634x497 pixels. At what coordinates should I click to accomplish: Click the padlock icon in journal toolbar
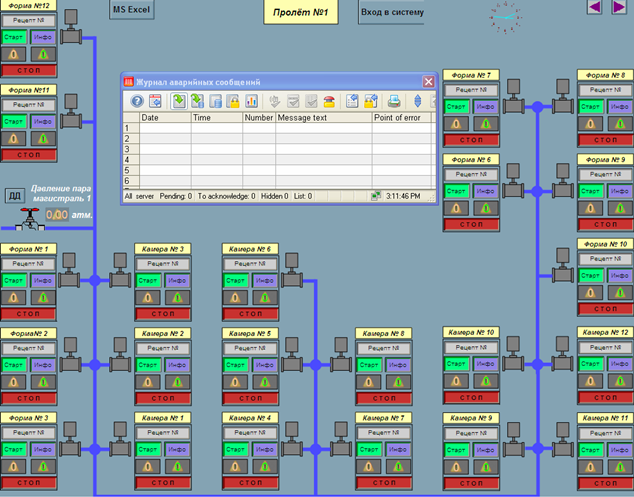(x=234, y=101)
